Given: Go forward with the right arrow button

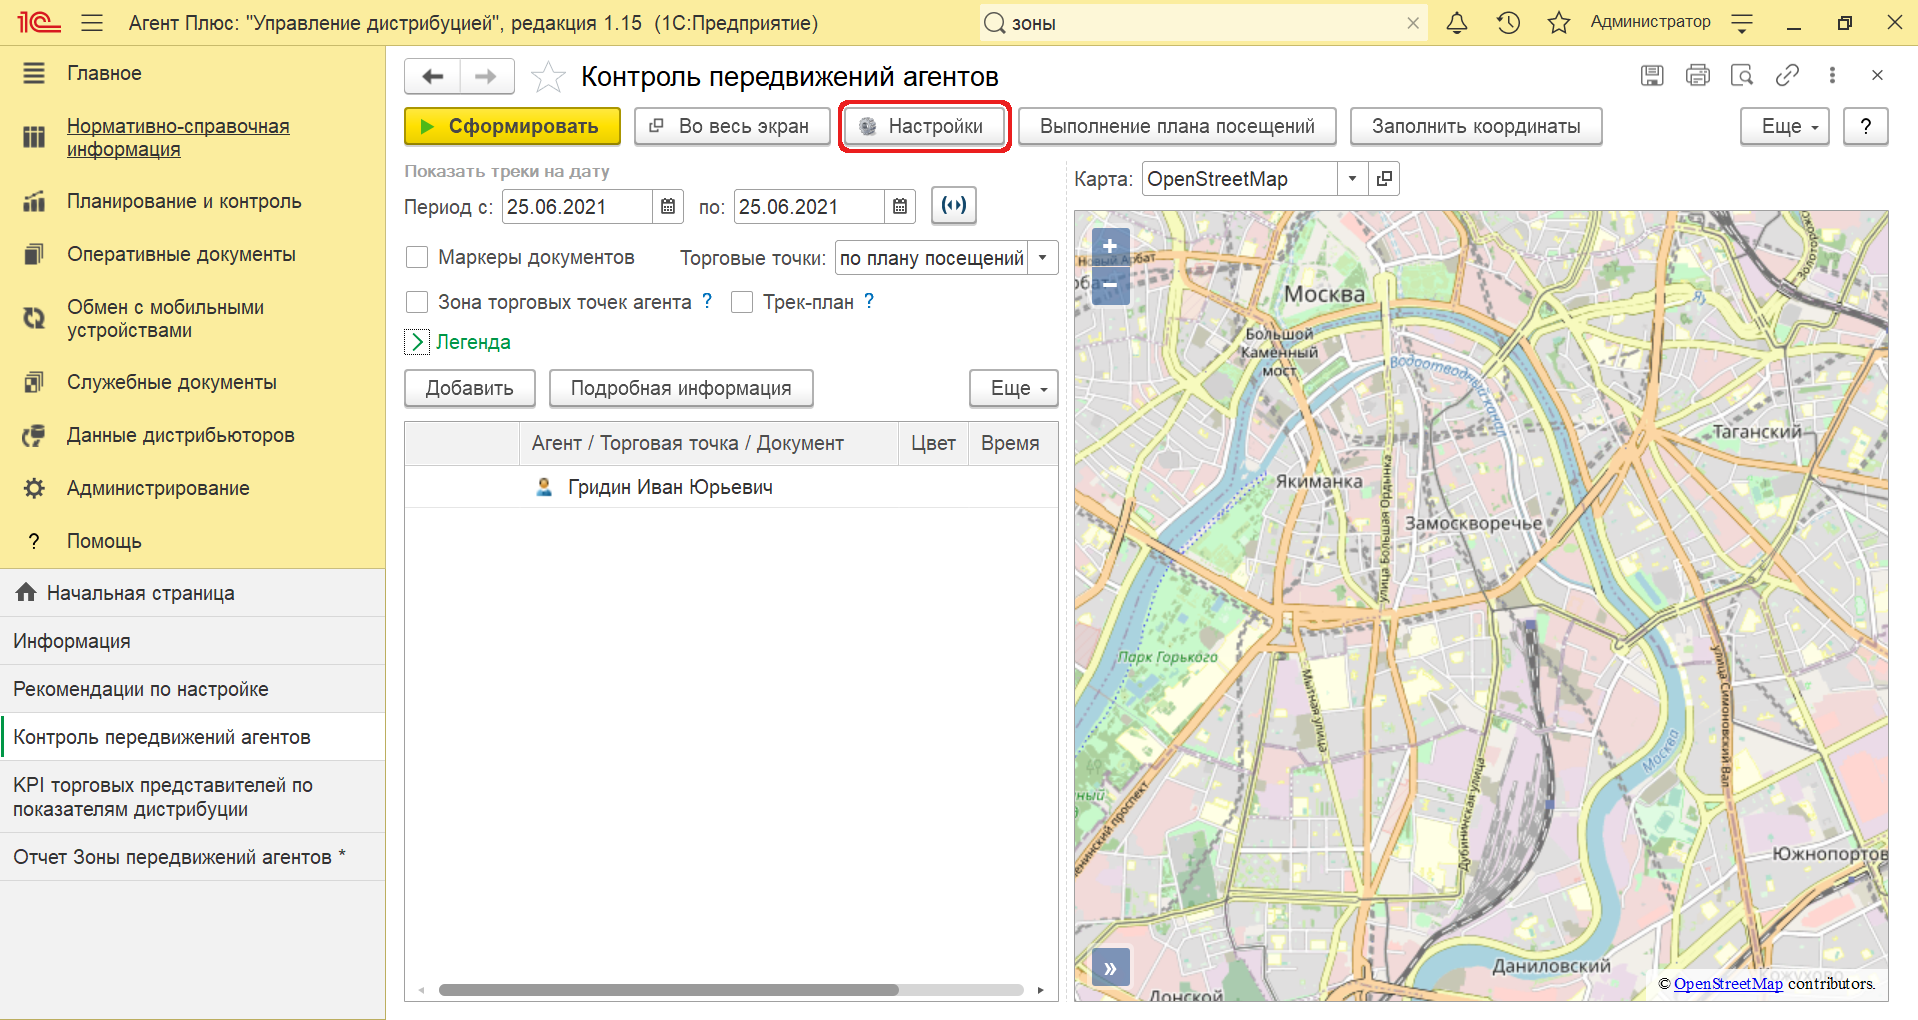Looking at the screenshot, I should [486, 76].
